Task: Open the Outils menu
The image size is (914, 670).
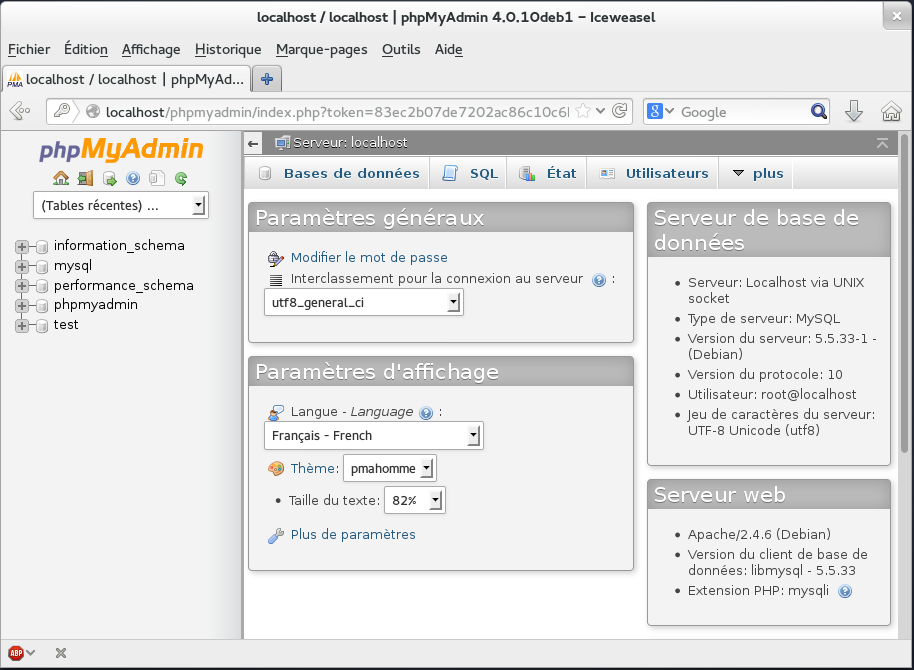Action: pyautogui.click(x=401, y=50)
